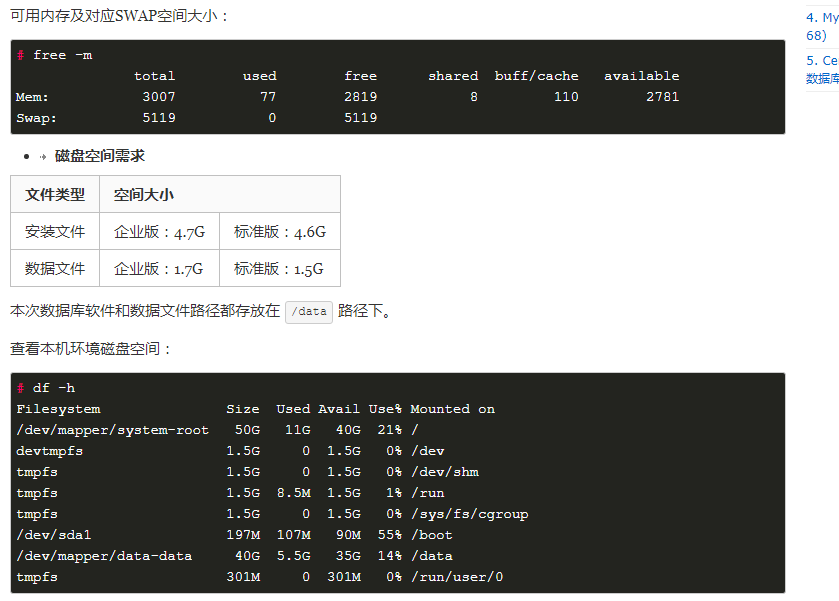Select the Mem total value 3007

pos(159,97)
